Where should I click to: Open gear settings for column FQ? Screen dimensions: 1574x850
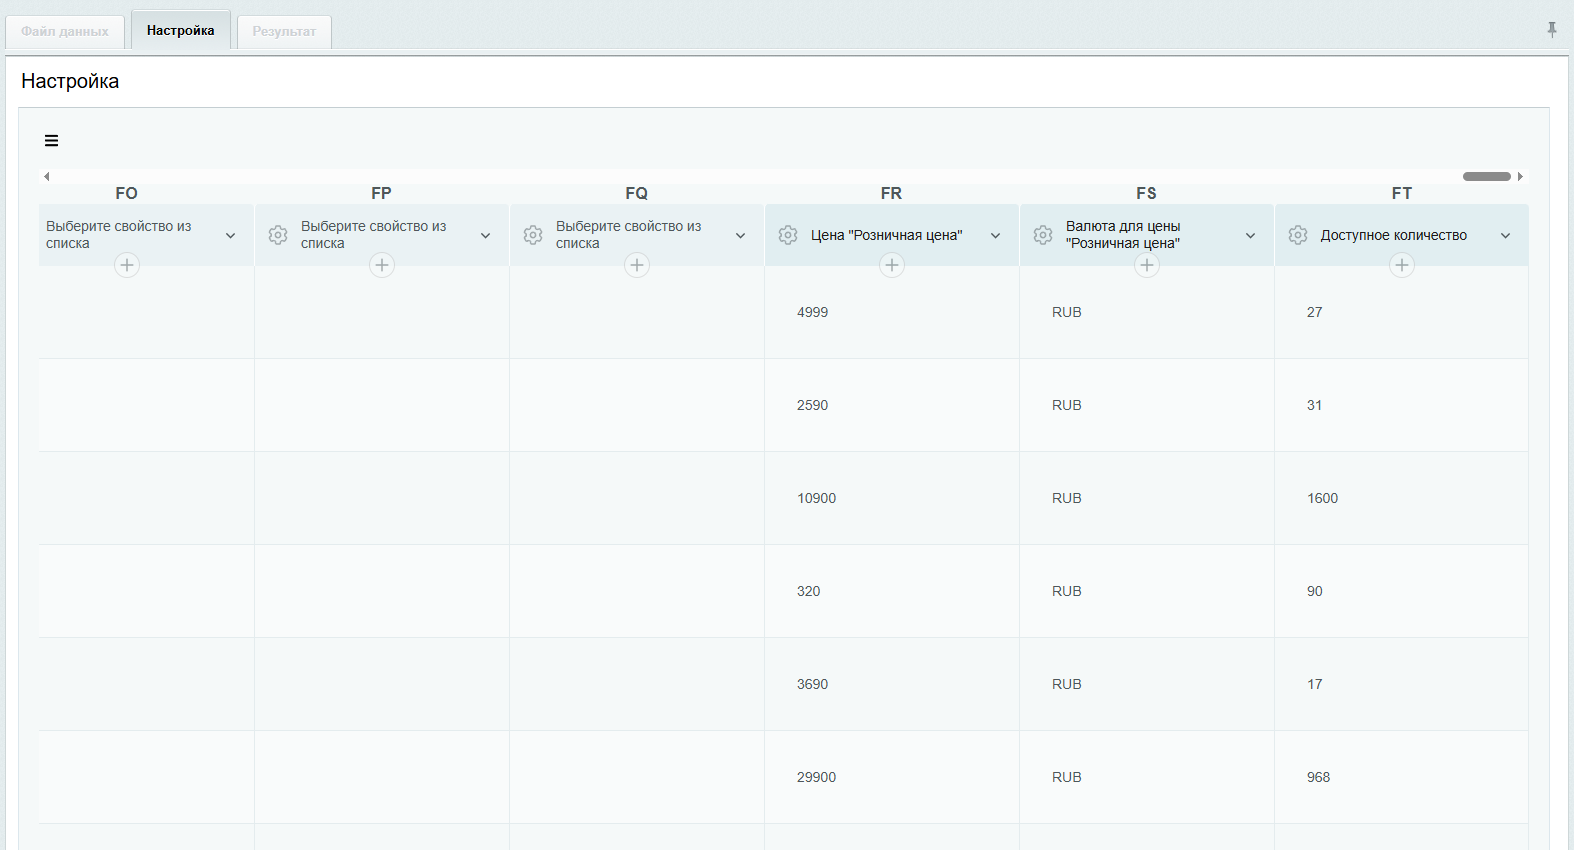click(533, 235)
